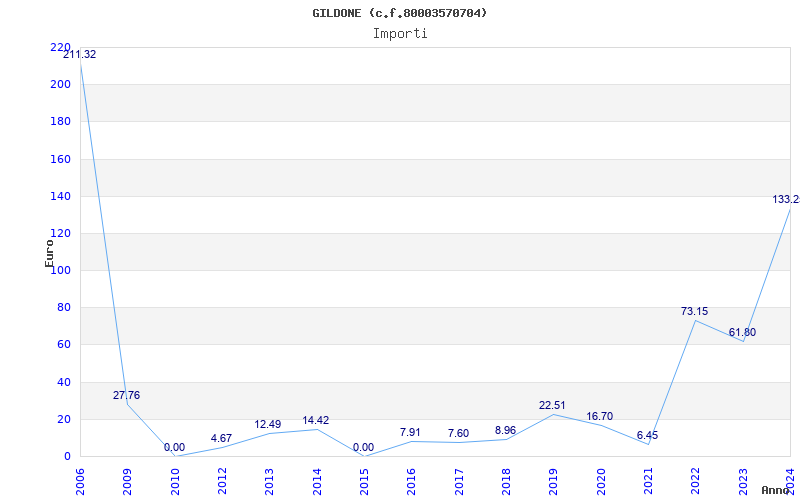Image resolution: width=800 pixels, height=500 pixels.
Task: Click the 7.60 data label above 2017
Action: tap(458, 433)
